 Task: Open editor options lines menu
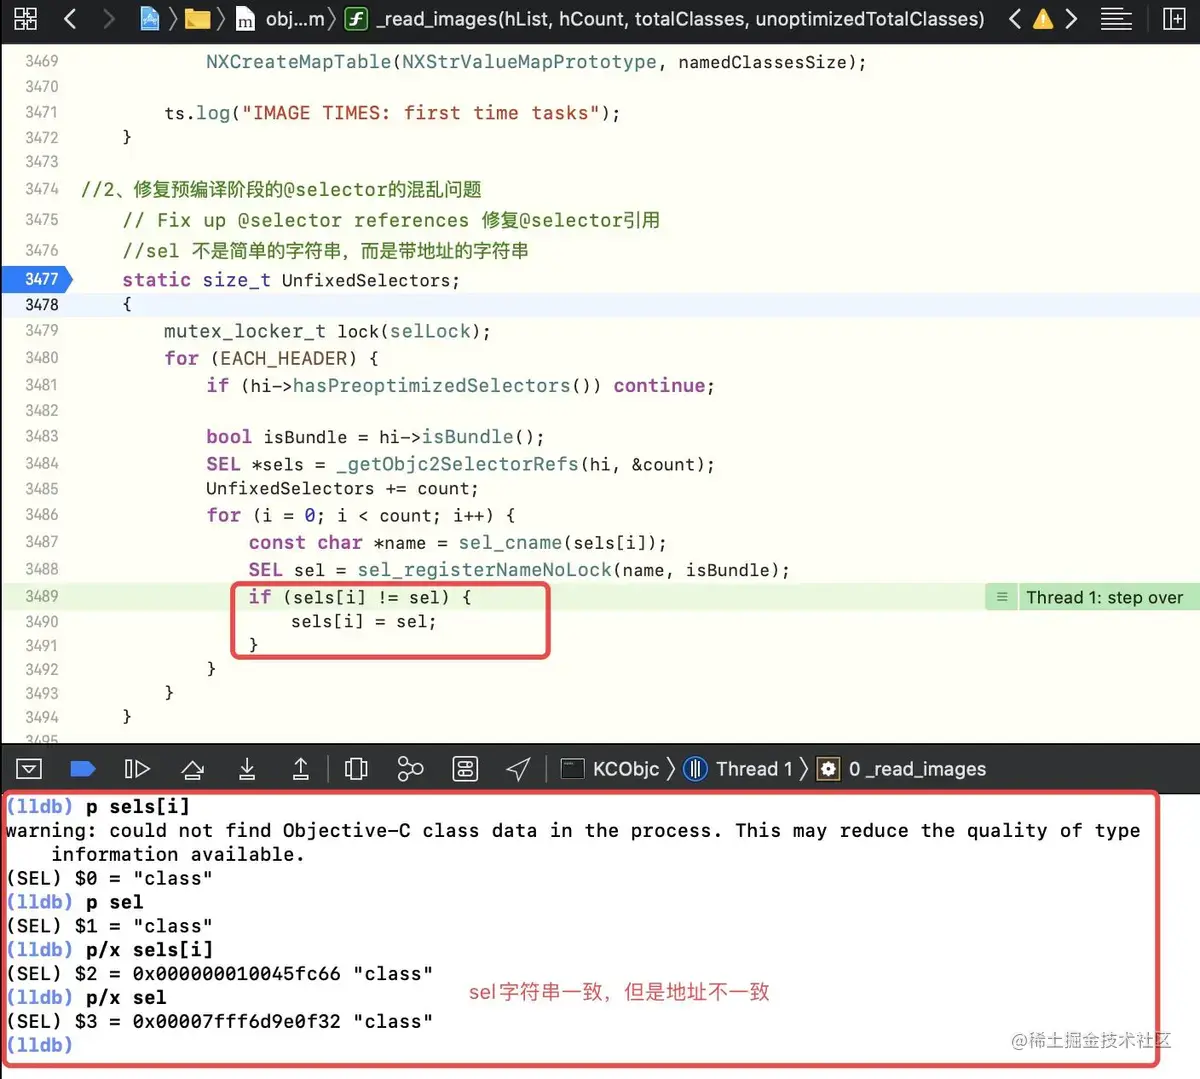[x=1116, y=18]
